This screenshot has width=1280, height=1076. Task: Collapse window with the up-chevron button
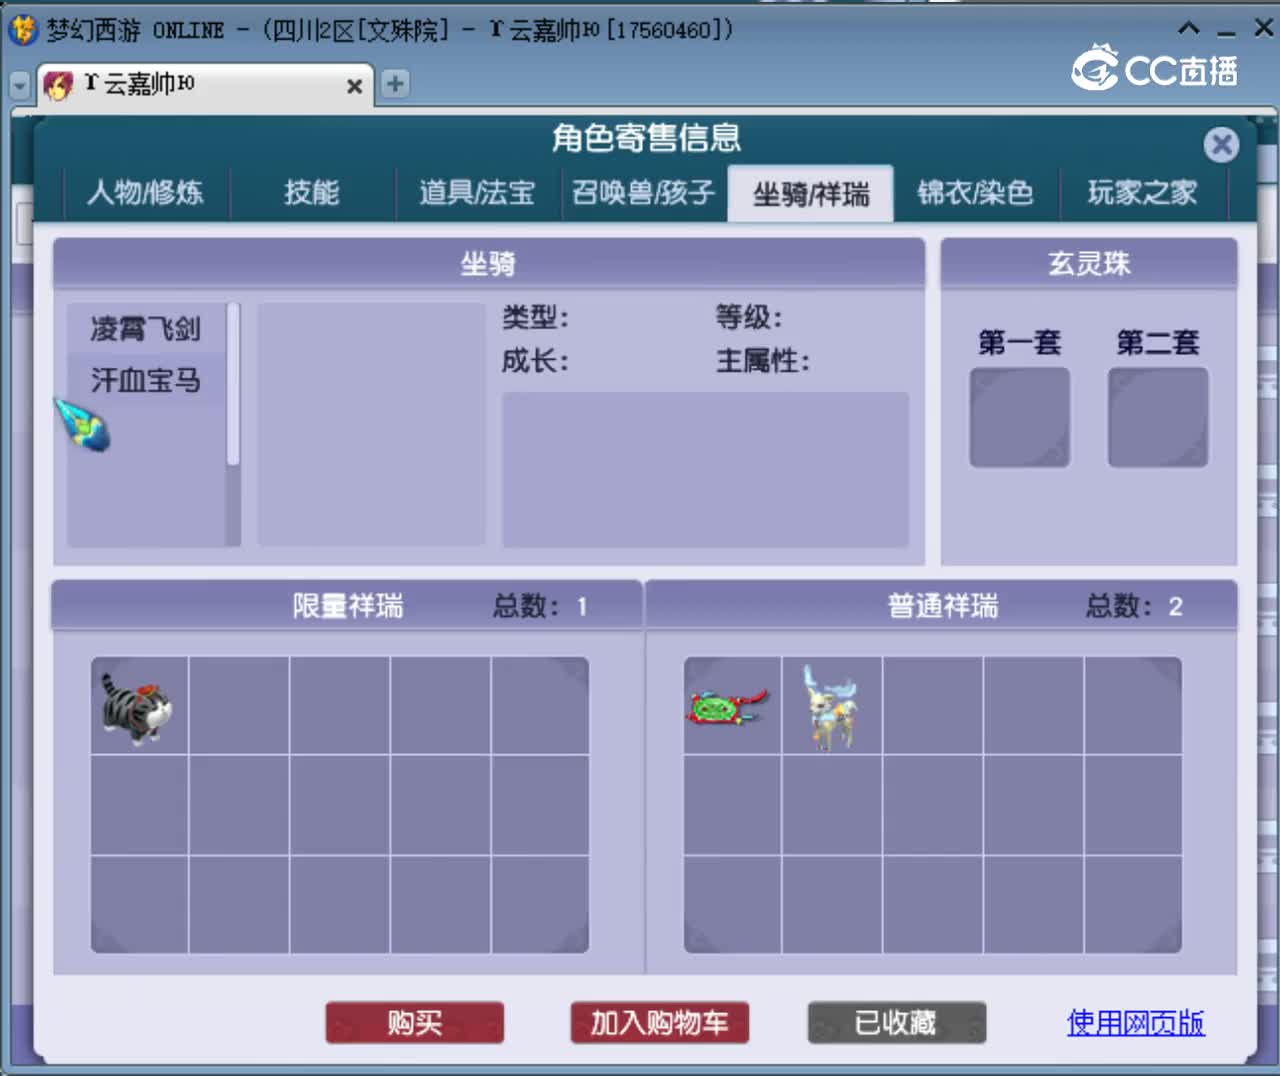click(1189, 28)
